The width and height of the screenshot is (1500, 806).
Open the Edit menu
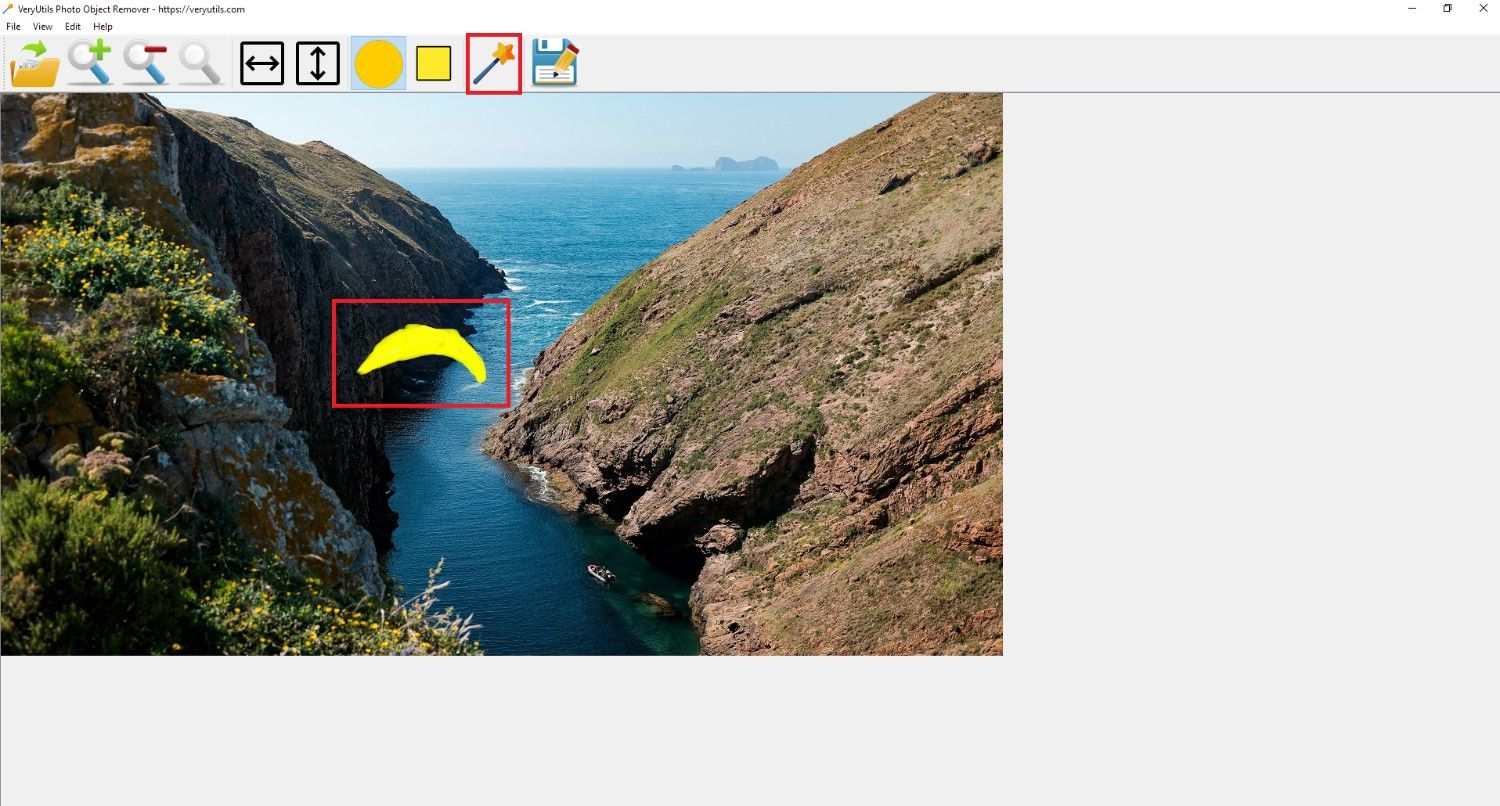(x=73, y=27)
